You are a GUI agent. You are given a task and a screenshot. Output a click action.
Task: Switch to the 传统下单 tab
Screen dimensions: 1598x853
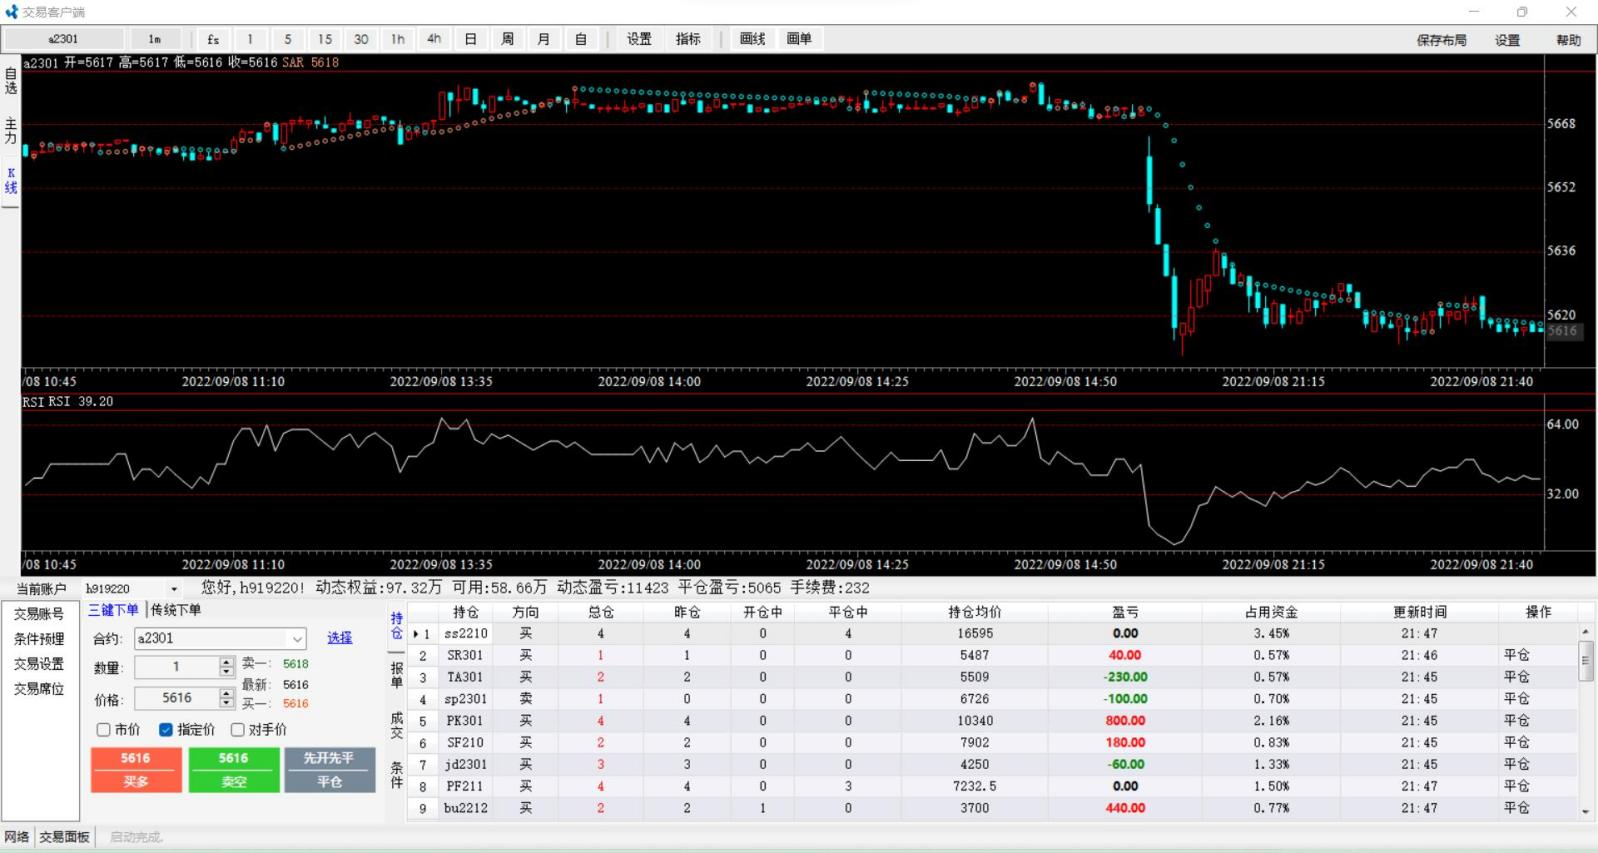tap(176, 610)
